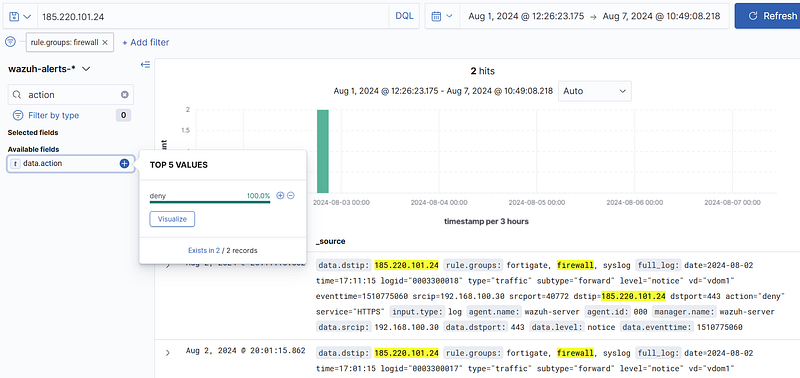The image size is (800, 378).
Task: Filter out the deny value
Action: coord(291,196)
